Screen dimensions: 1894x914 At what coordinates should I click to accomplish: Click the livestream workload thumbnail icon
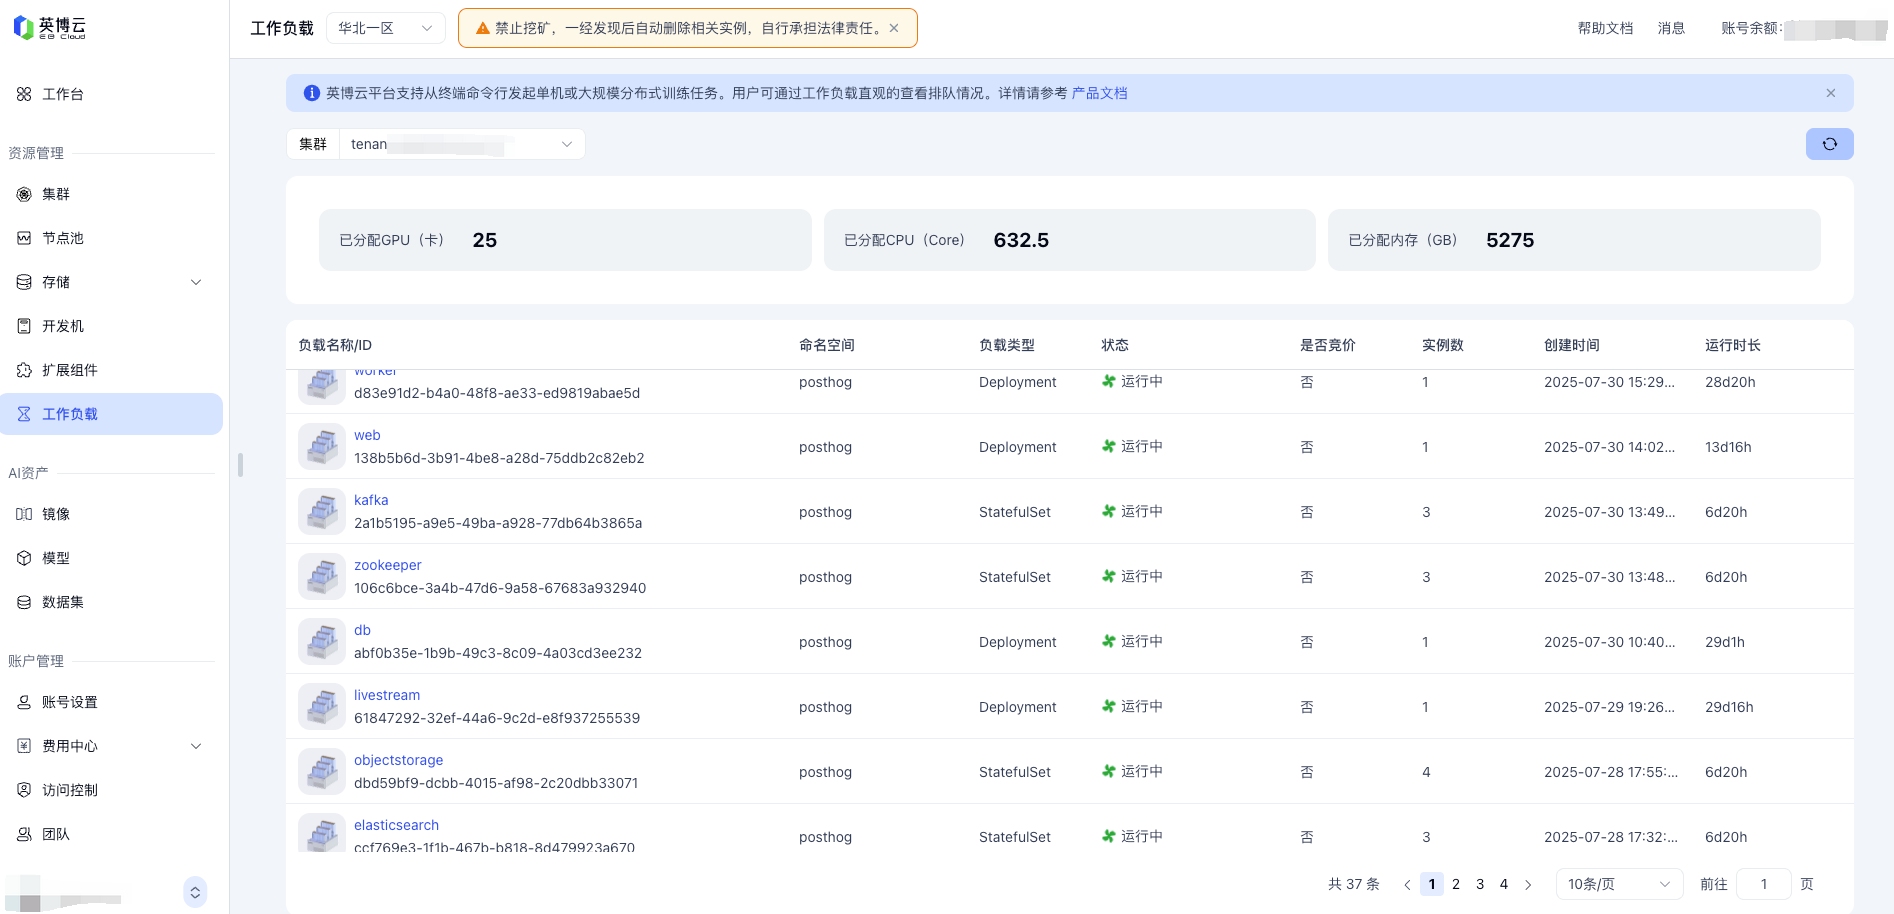coord(322,707)
